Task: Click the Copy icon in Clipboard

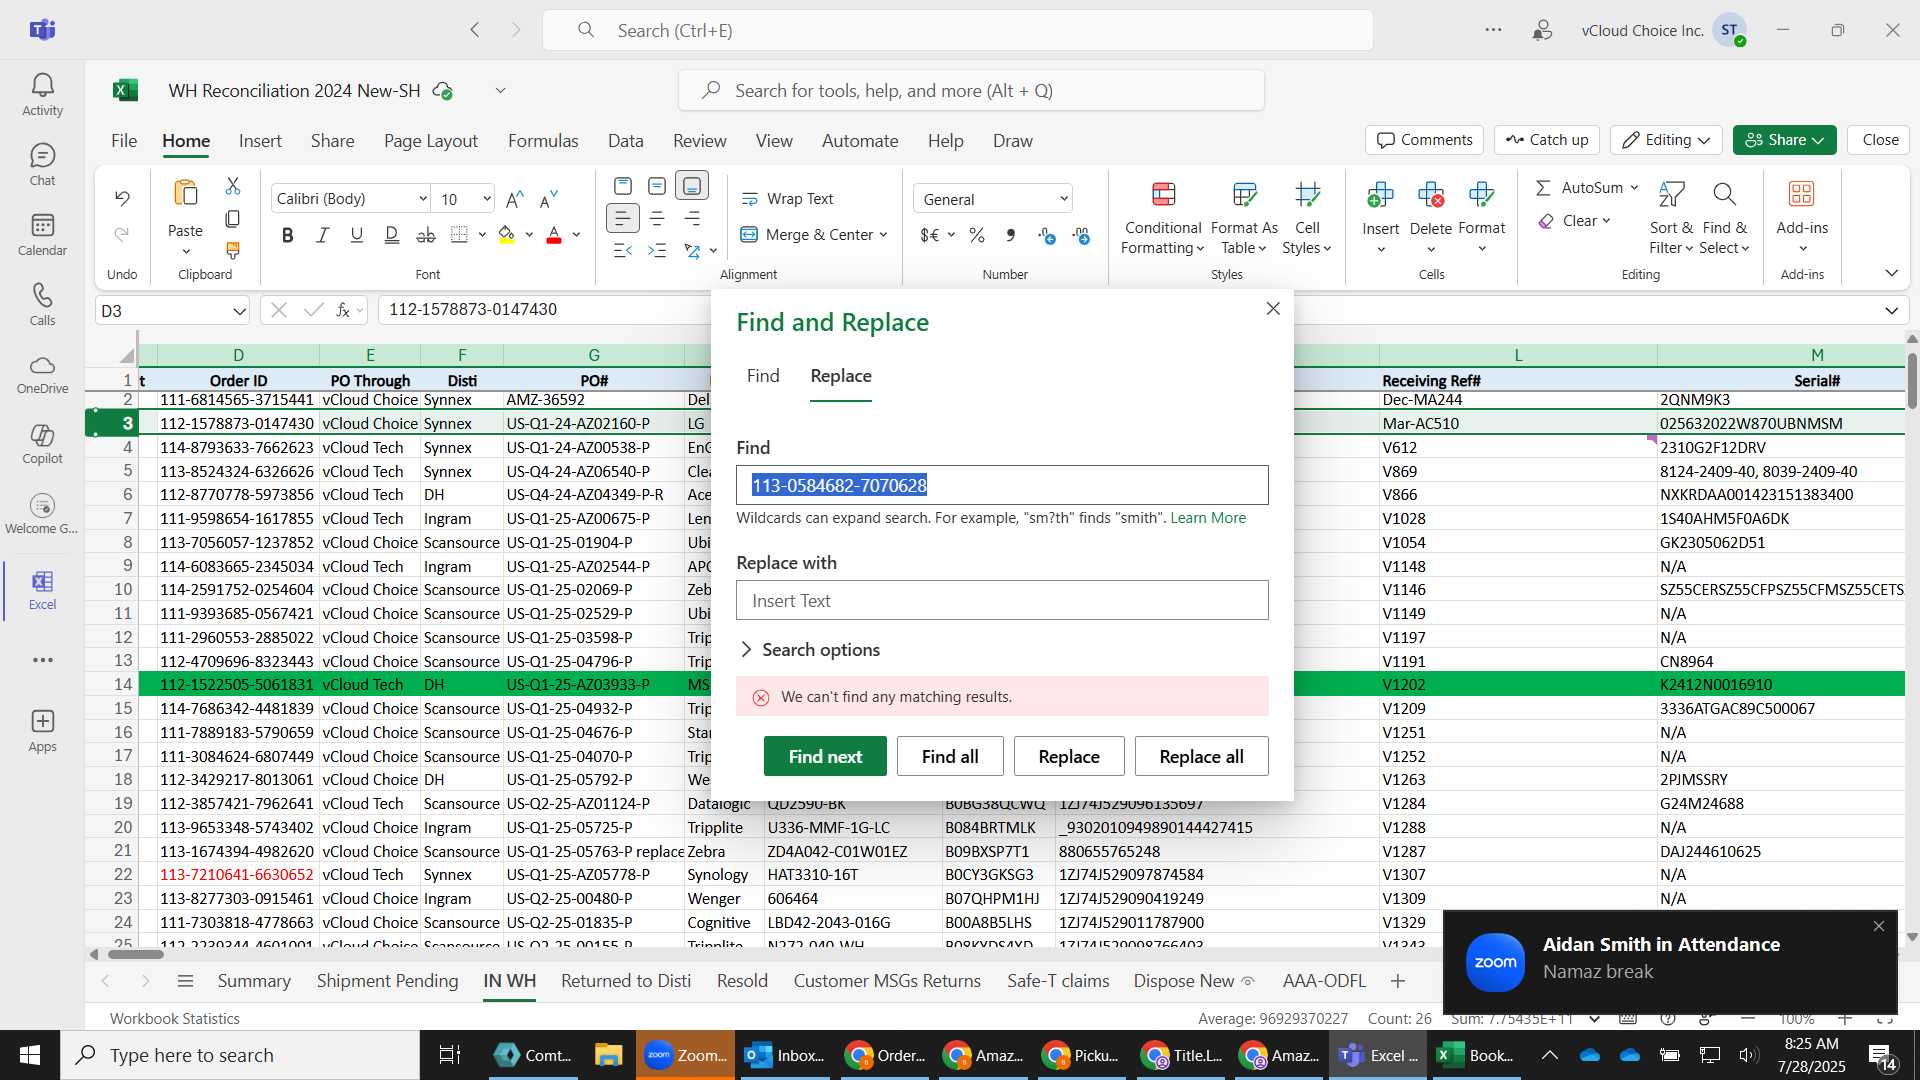Action: tap(233, 218)
